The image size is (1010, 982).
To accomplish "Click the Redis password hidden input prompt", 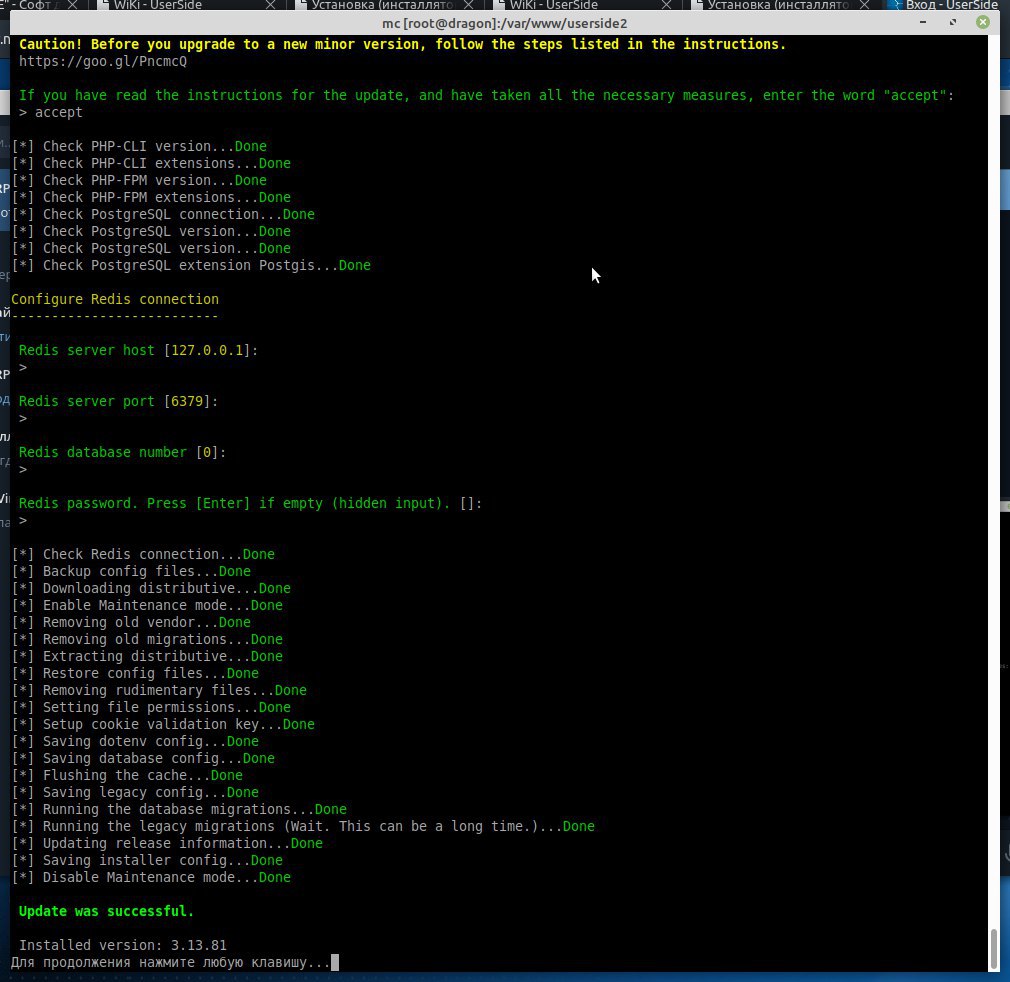I will [x=250, y=503].
